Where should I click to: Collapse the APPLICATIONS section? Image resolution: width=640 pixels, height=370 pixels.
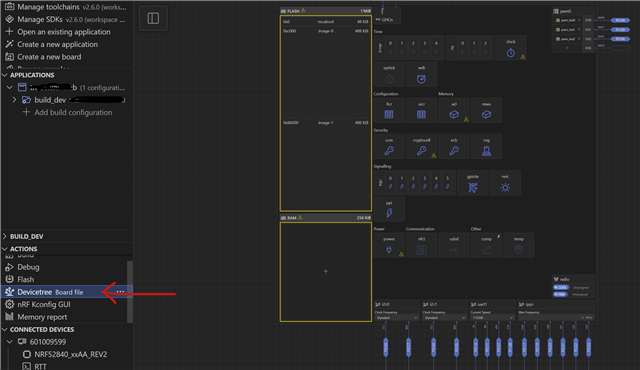[x=5, y=75]
